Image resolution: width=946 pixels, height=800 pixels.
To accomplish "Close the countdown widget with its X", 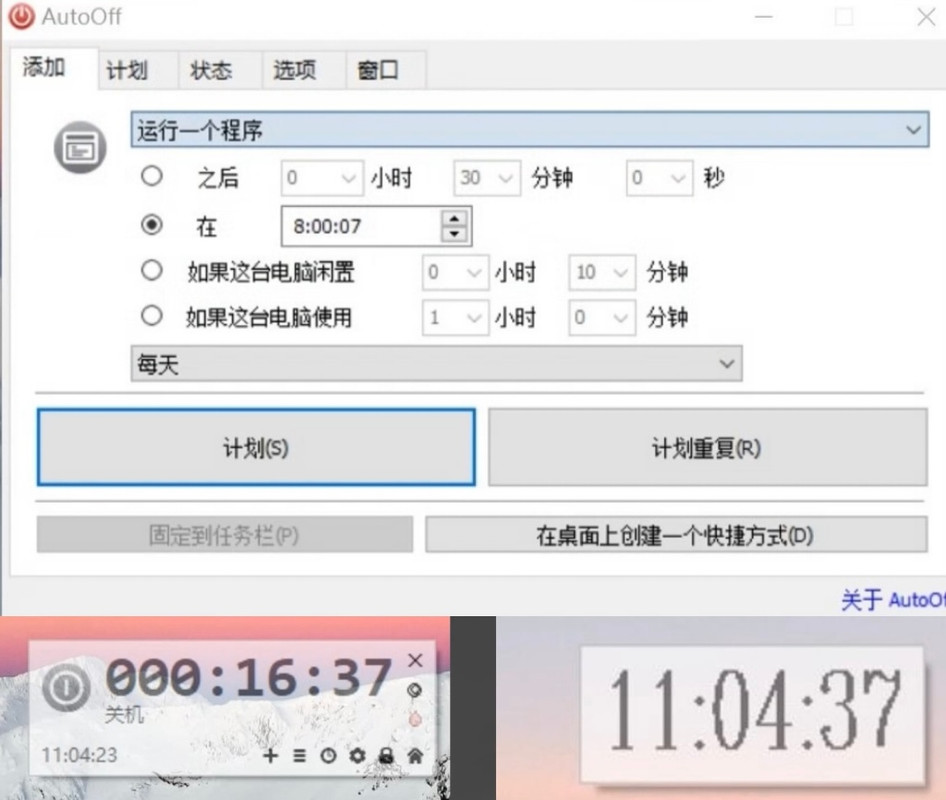I will coord(415,660).
